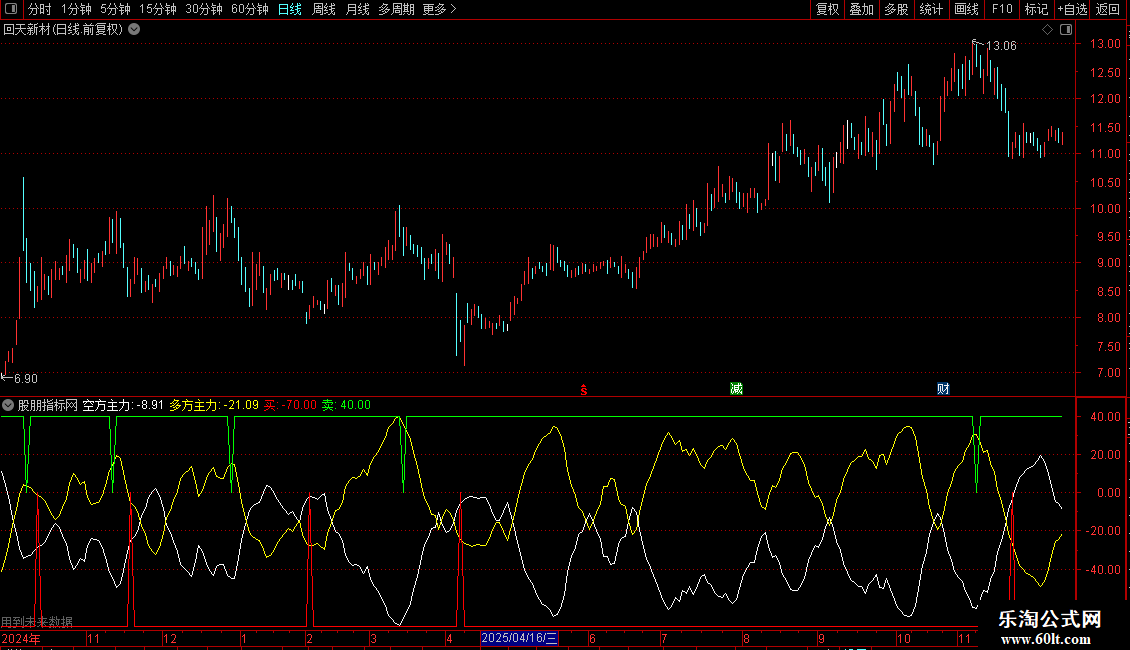Select the 日线 daily period tab

[290, 9]
